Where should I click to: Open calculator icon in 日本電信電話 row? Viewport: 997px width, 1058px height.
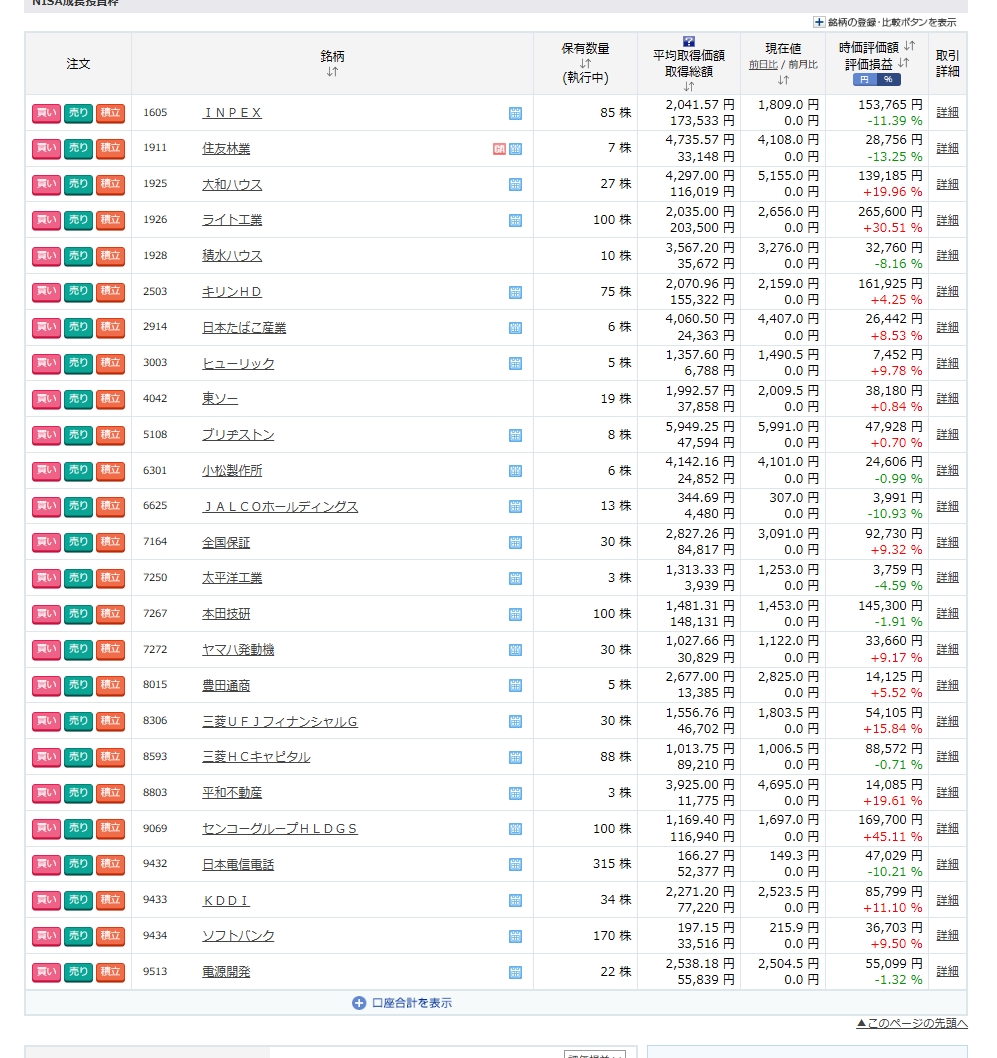tap(515, 864)
